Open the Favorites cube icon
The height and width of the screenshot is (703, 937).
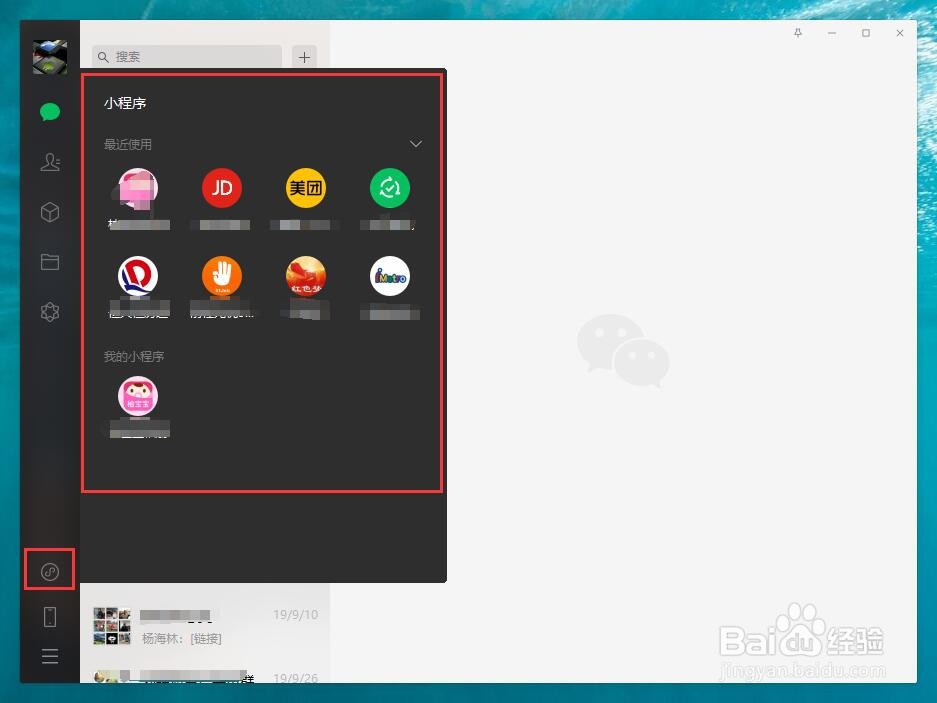pyautogui.click(x=50, y=212)
